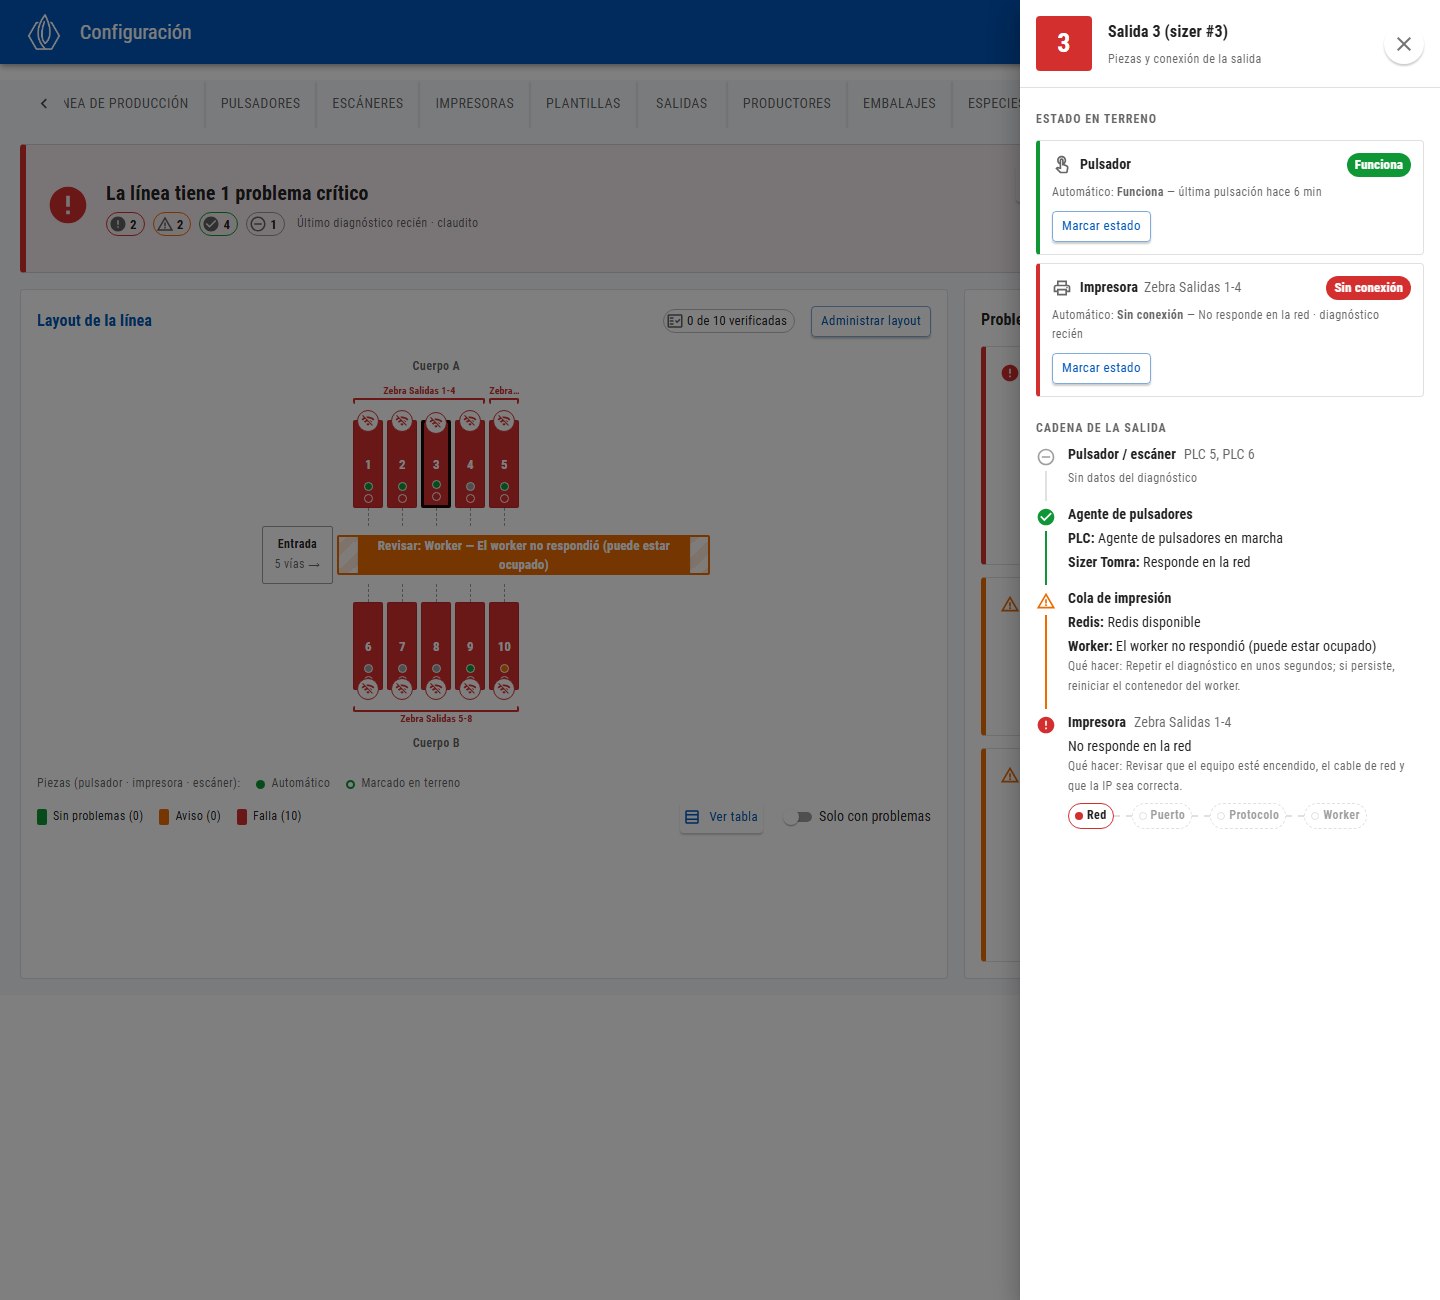Select outlet 8 in Cuerpo B

[436, 646]
